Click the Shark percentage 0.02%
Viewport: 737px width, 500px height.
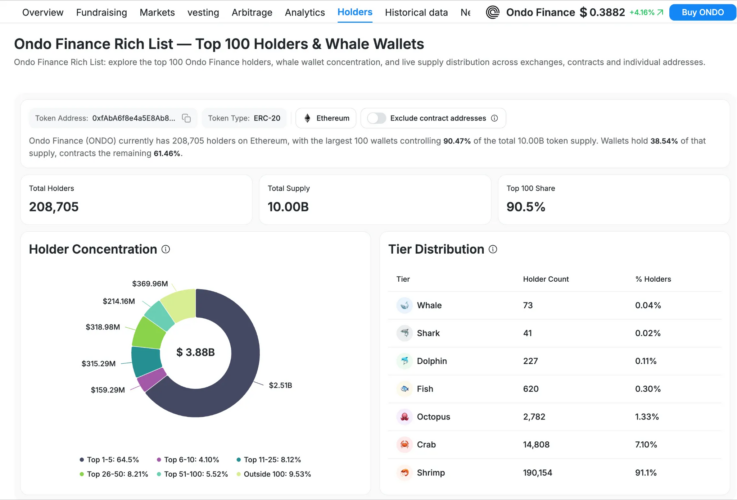tap(648, 333)
